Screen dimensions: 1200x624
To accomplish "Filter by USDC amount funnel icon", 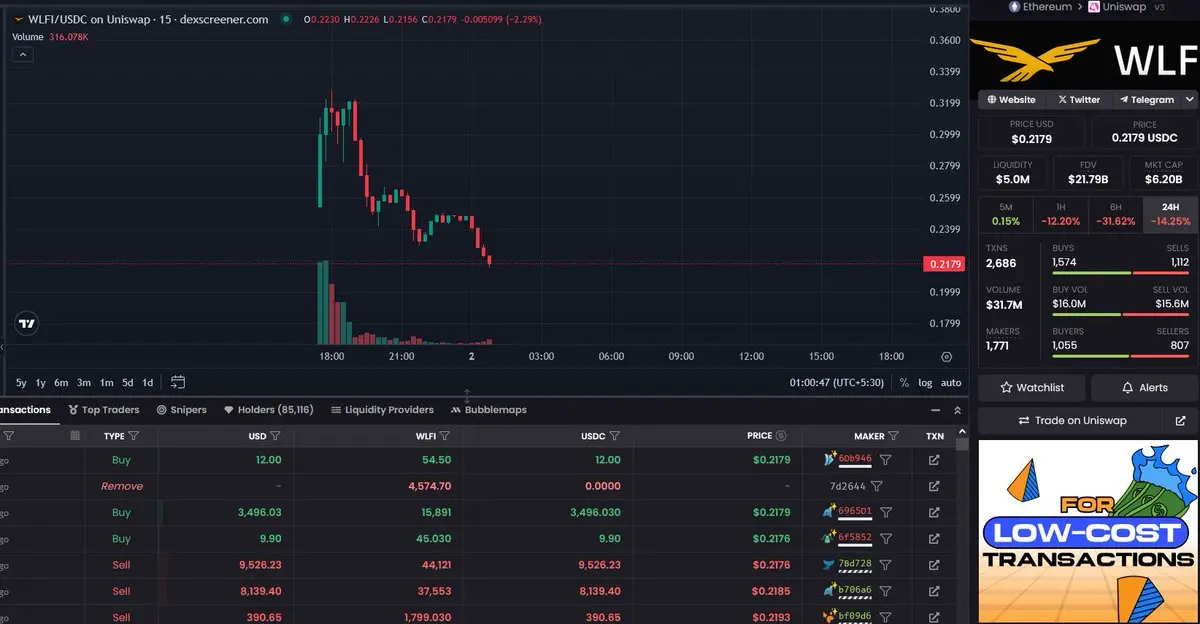I will 614,436.
